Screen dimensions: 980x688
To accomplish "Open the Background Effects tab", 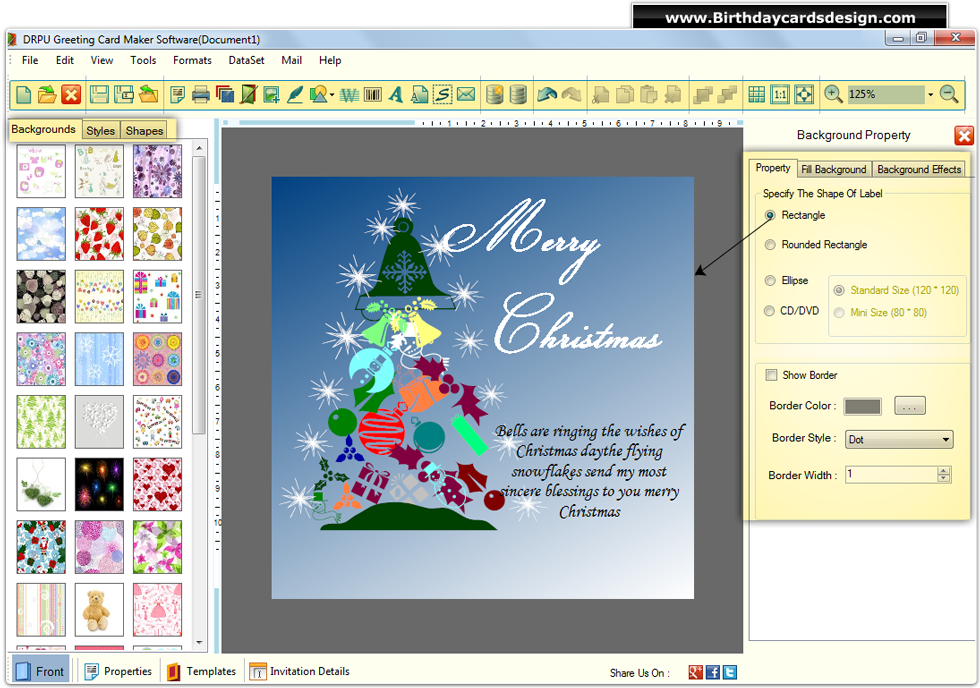I will (x=919, y=169).
